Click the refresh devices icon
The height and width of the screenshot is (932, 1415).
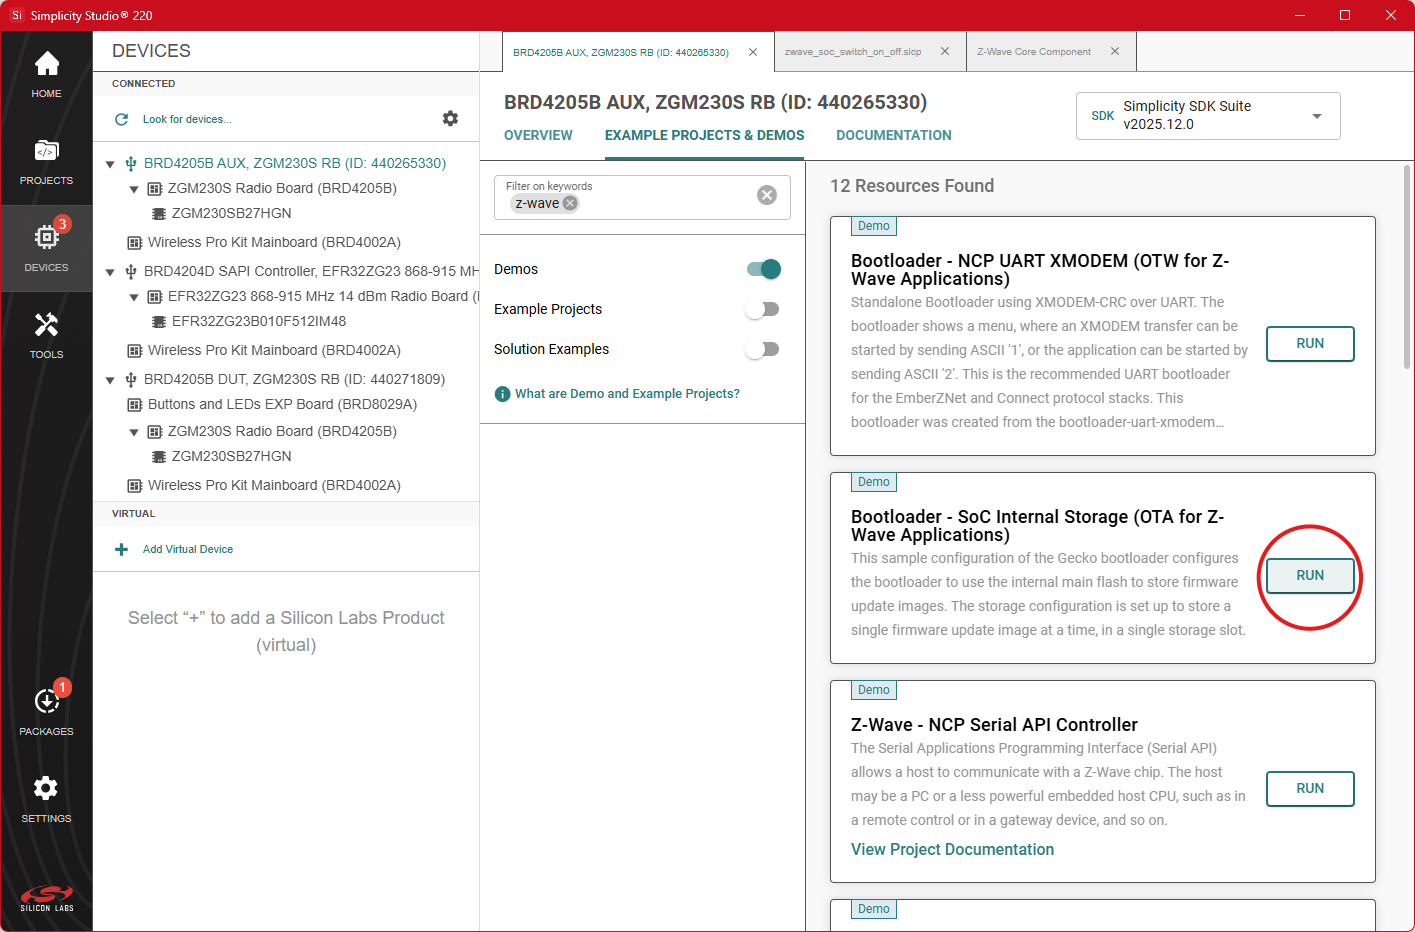click(122, 119)
